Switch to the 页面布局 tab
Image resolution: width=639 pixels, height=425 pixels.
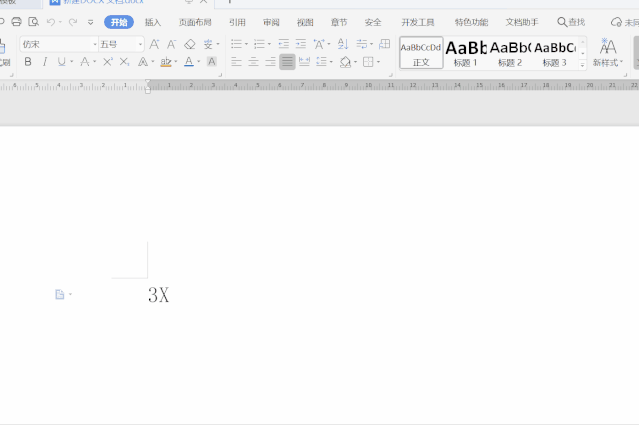click(195, 22)
